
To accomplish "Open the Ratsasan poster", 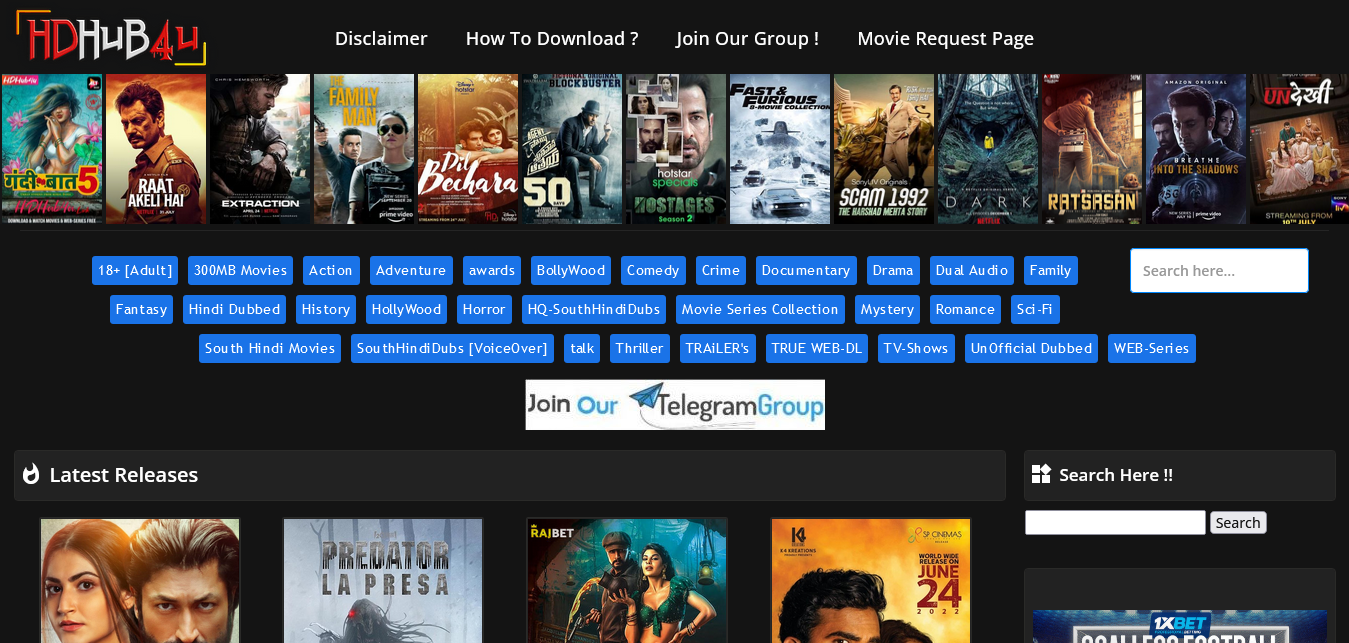I will (1092, 149).
